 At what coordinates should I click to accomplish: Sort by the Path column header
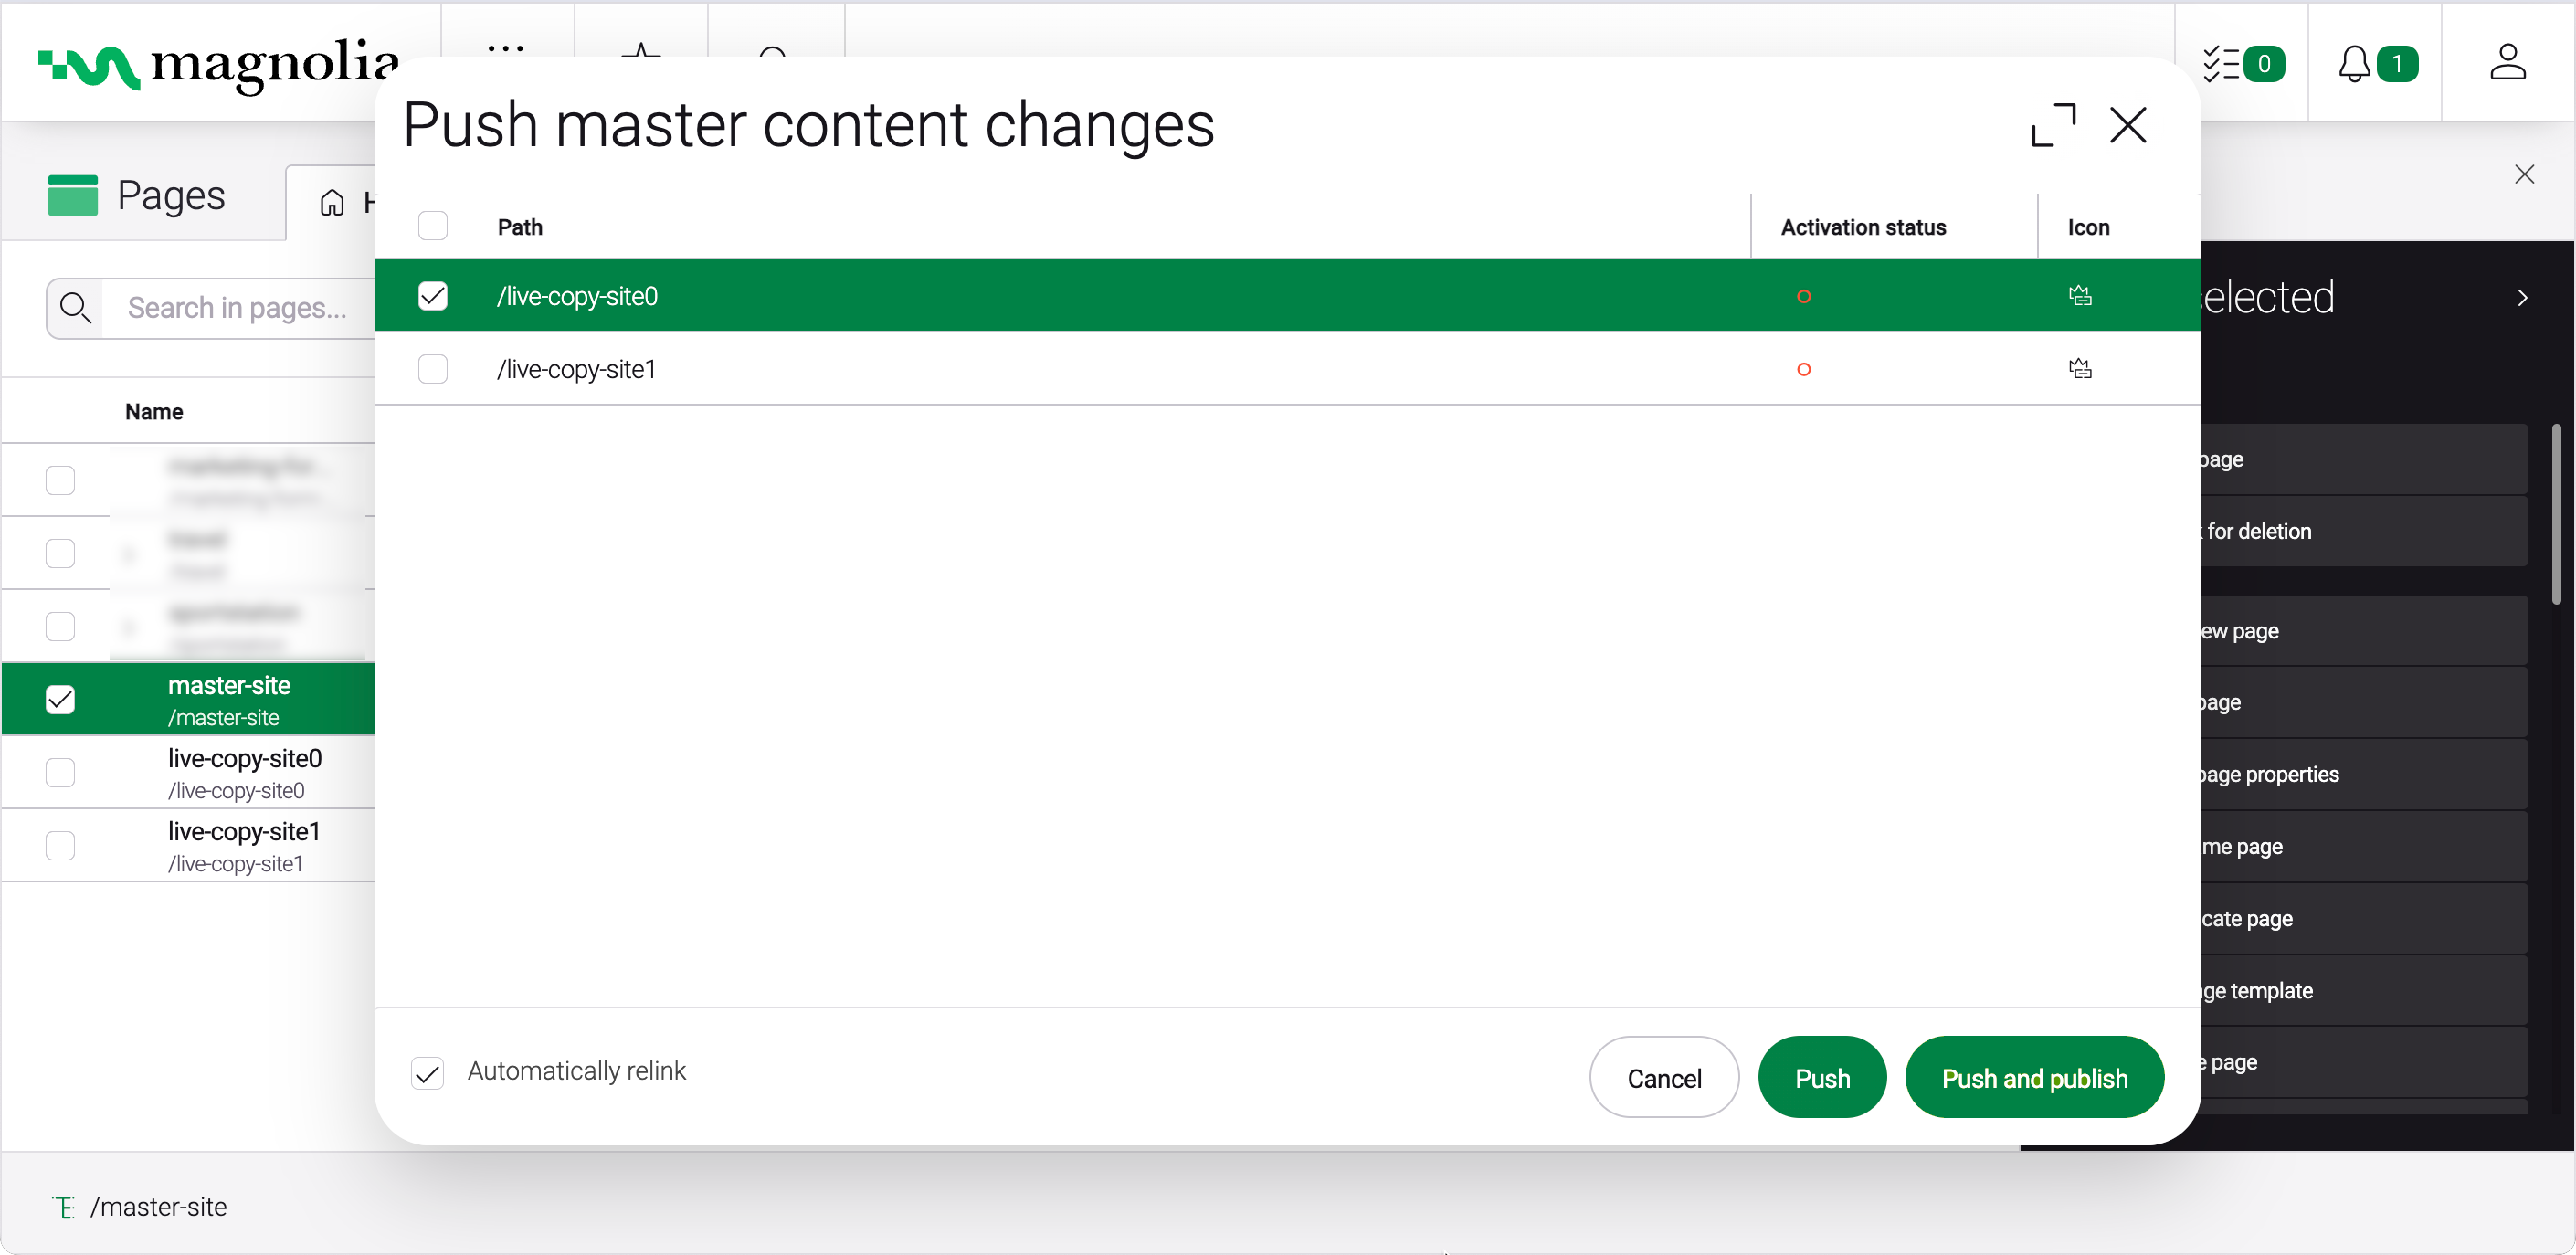520,227
